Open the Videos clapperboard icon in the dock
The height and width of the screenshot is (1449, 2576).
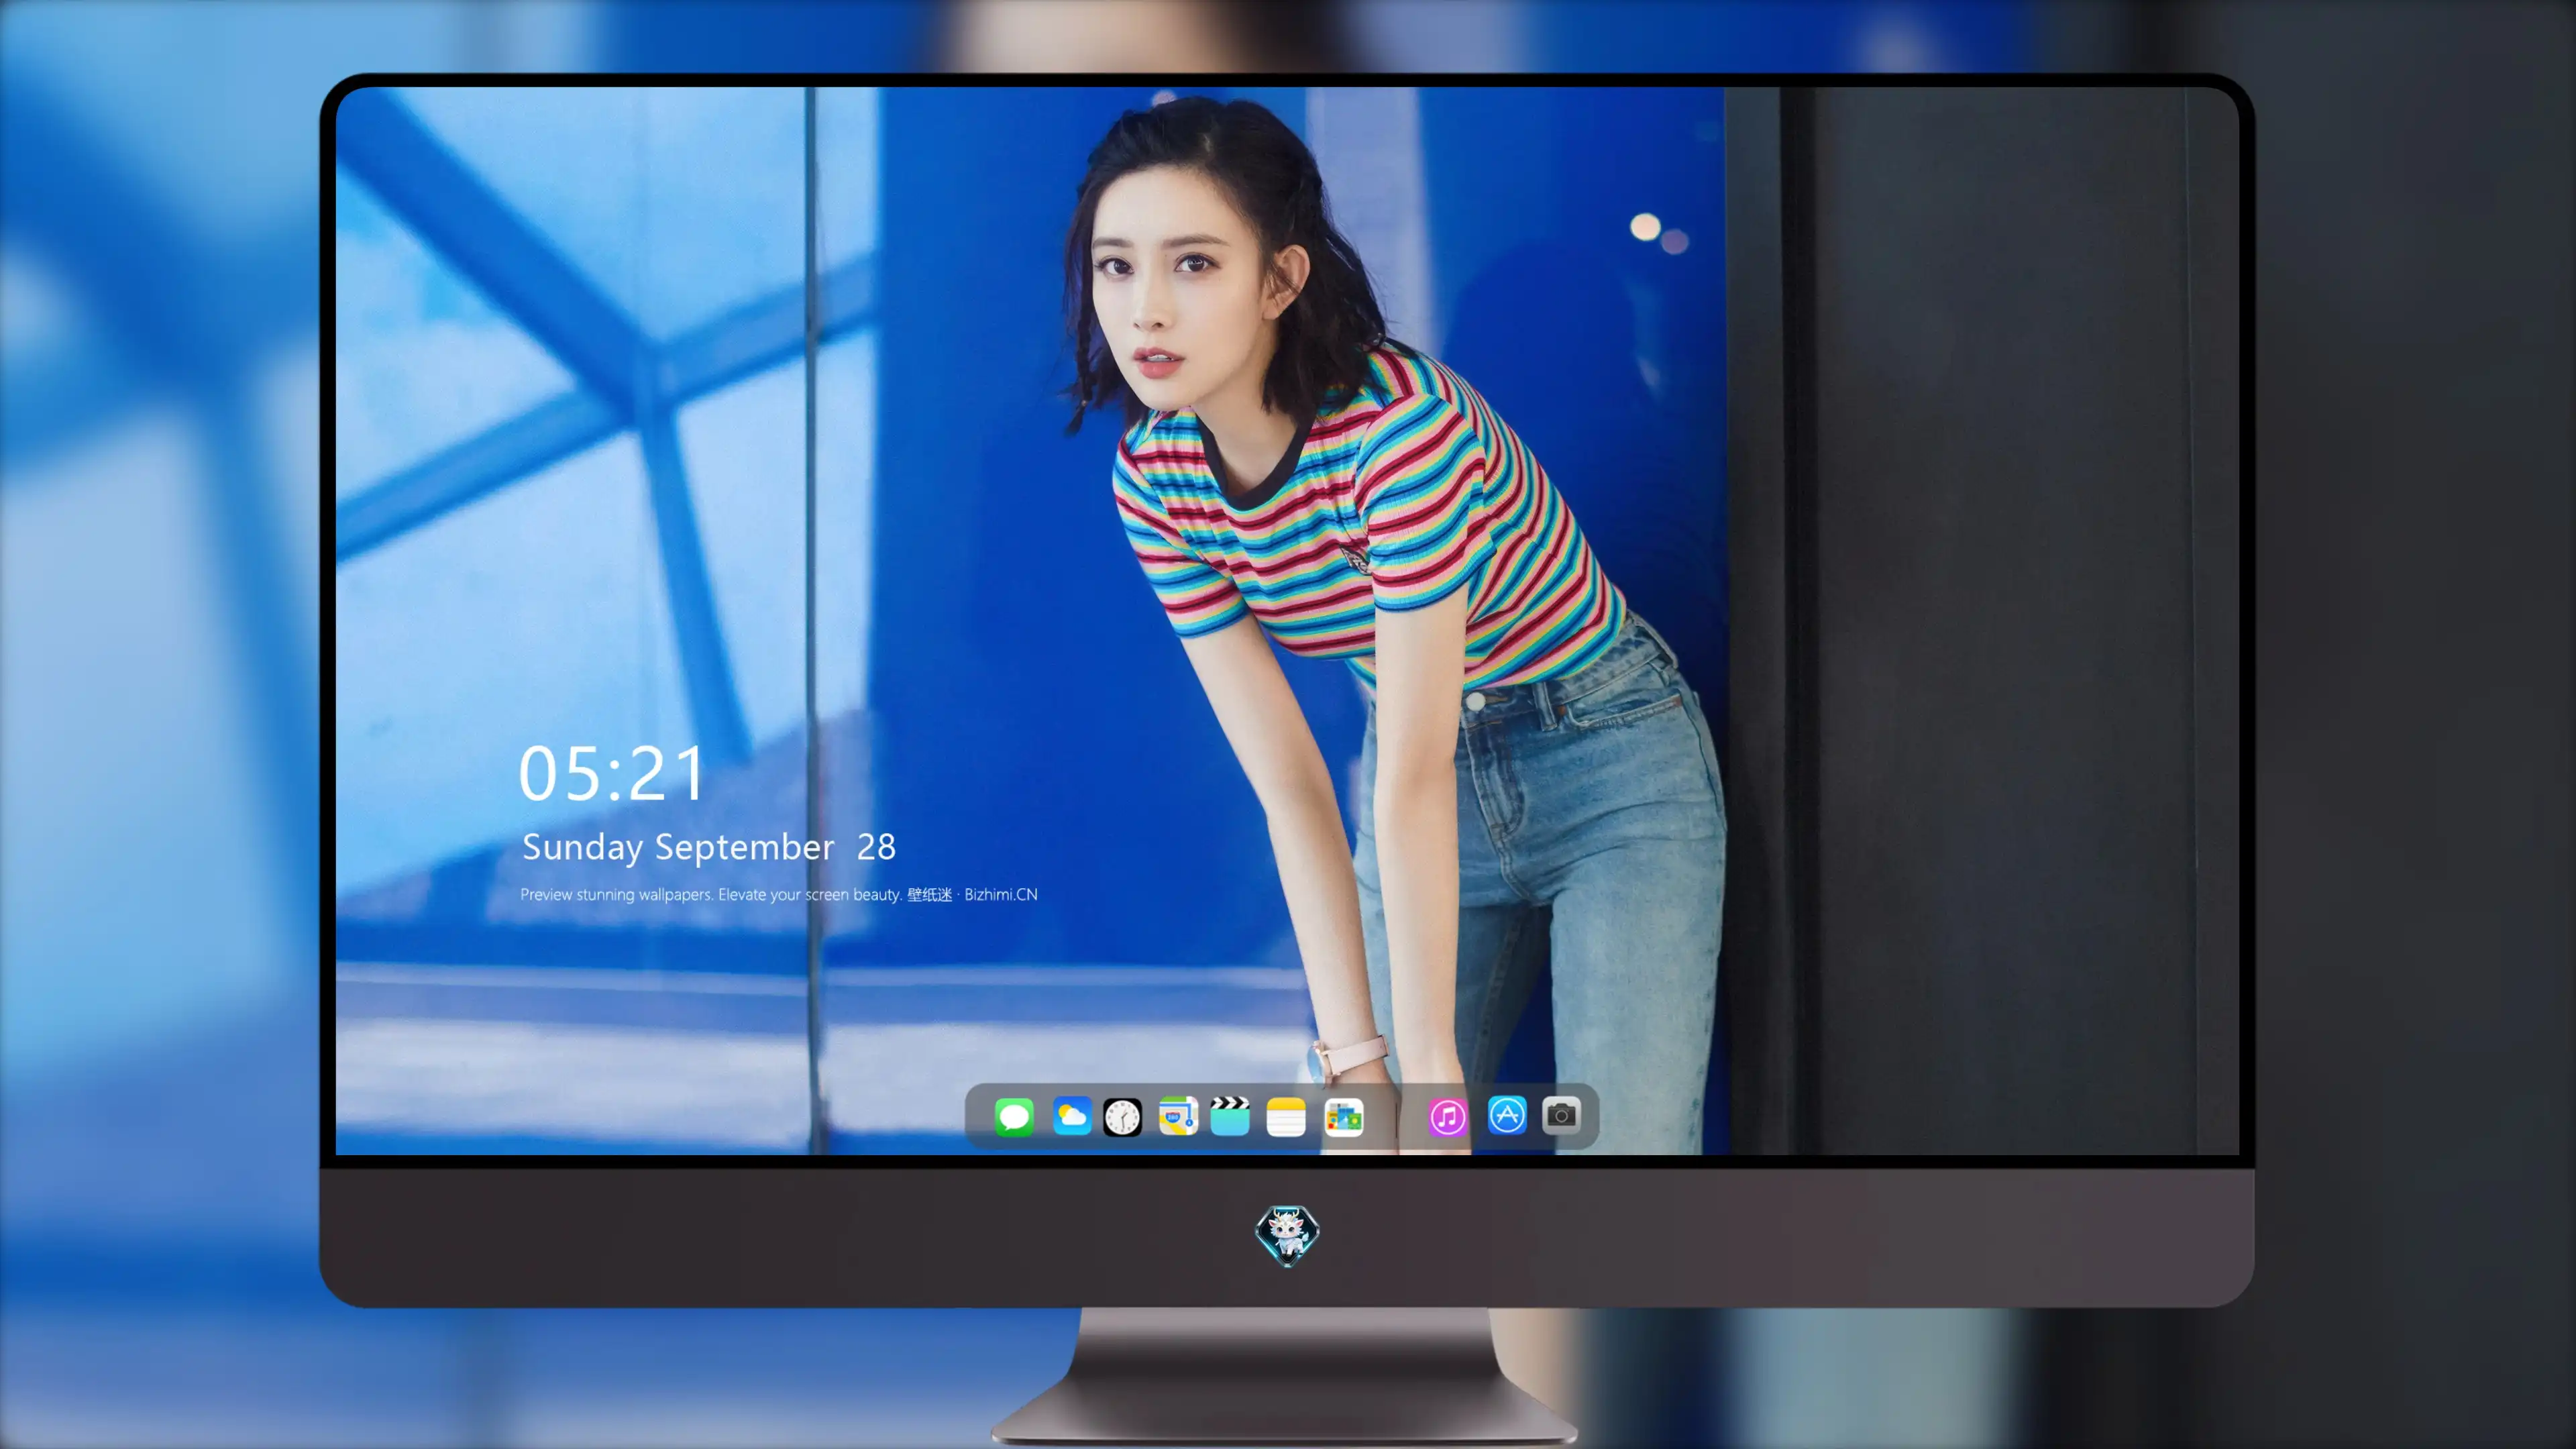(x=1230, y=1116)
